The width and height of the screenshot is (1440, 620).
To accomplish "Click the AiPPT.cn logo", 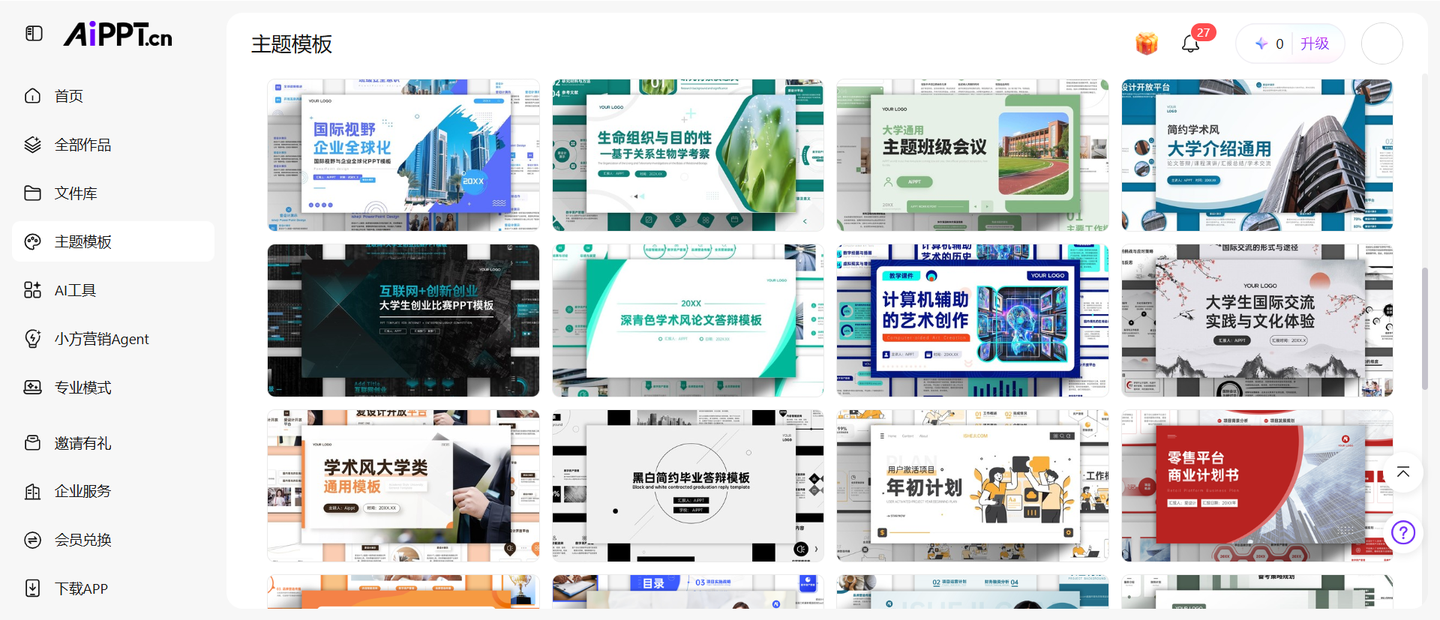I will coord(118,34).
